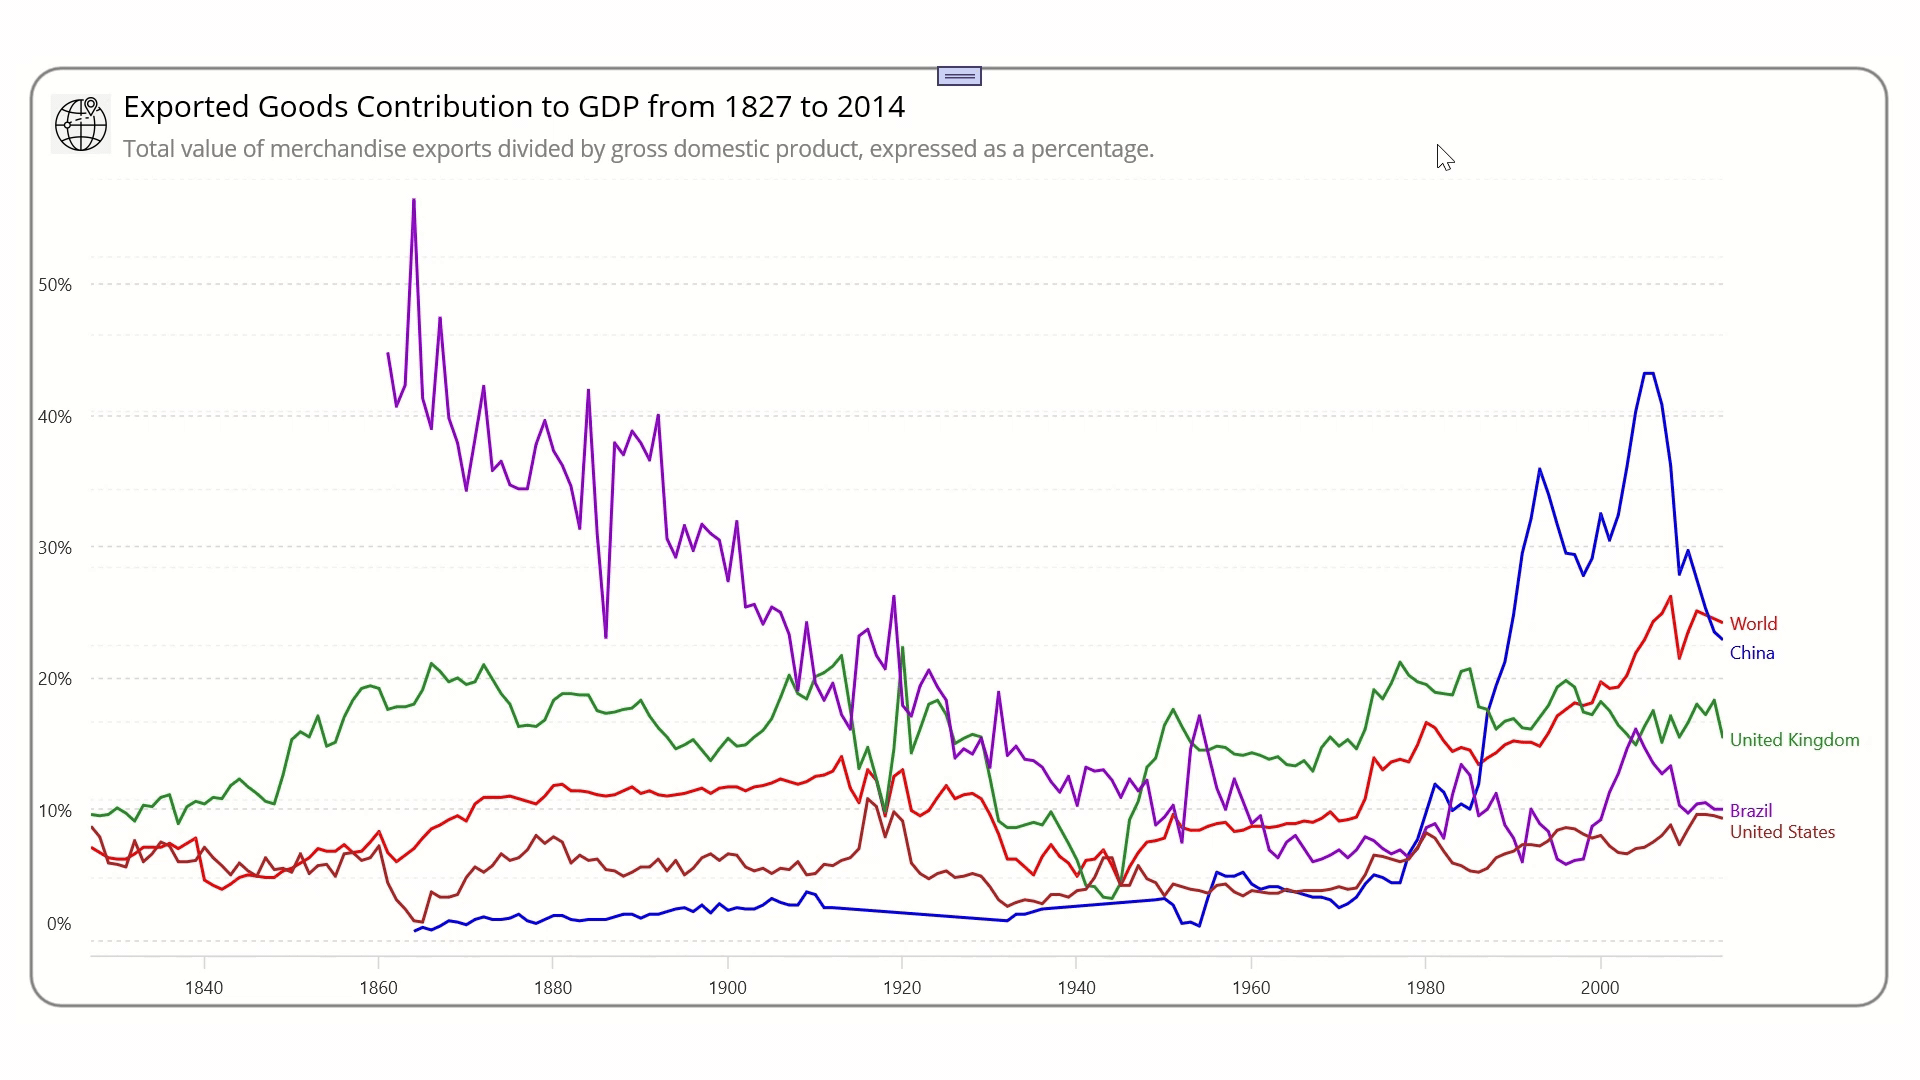1920x1080 pixels.
Task: Click the 0% label on the y-axis
Action: pyautogui.click(x=59, y=924)
